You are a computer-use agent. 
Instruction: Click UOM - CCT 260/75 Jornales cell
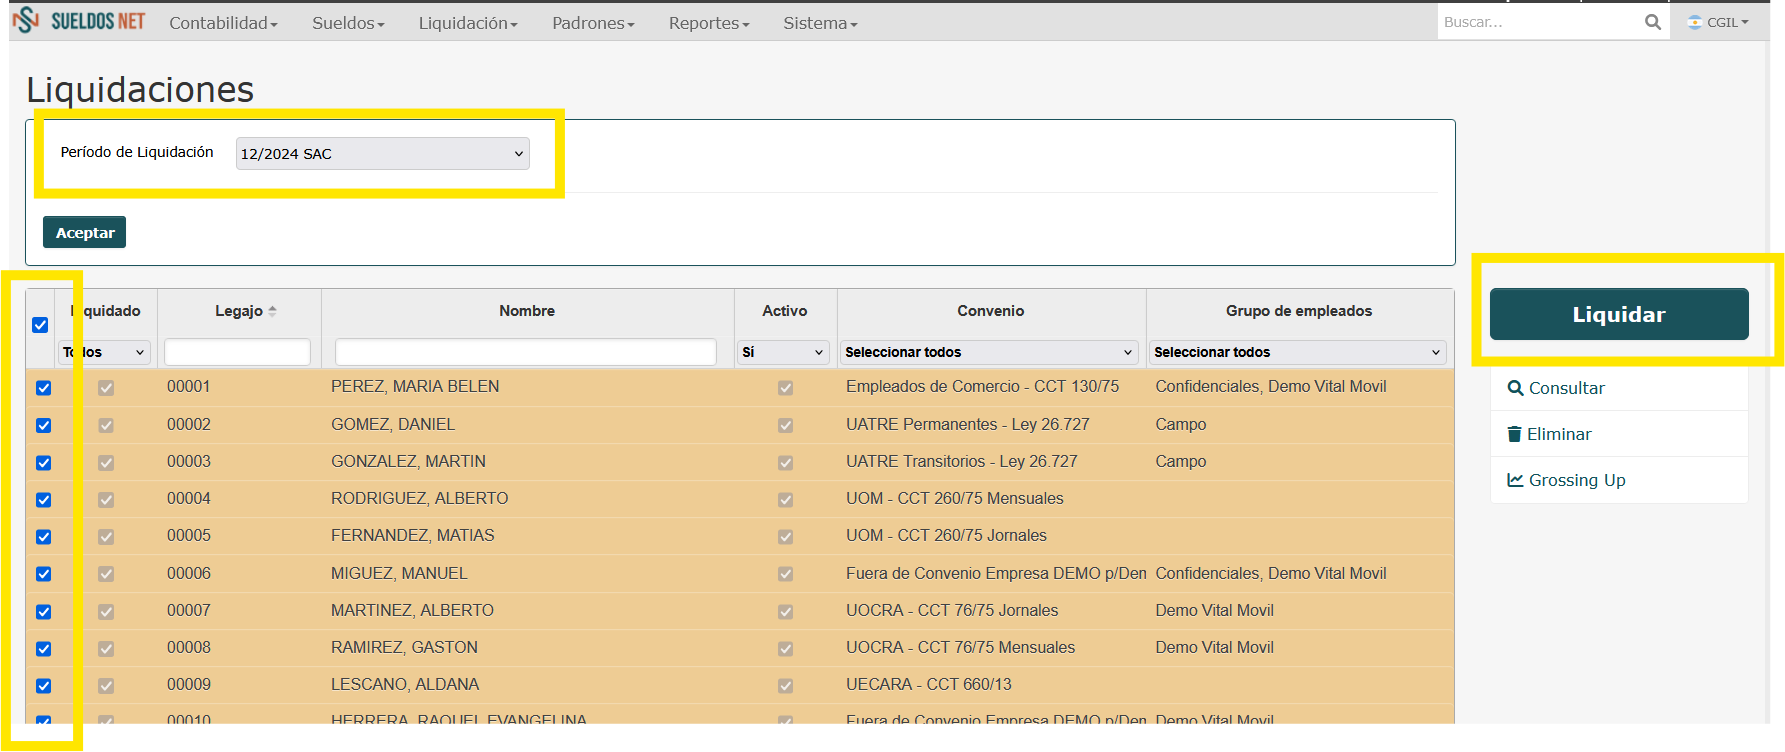pyautogui.click(x=947, y=535)
